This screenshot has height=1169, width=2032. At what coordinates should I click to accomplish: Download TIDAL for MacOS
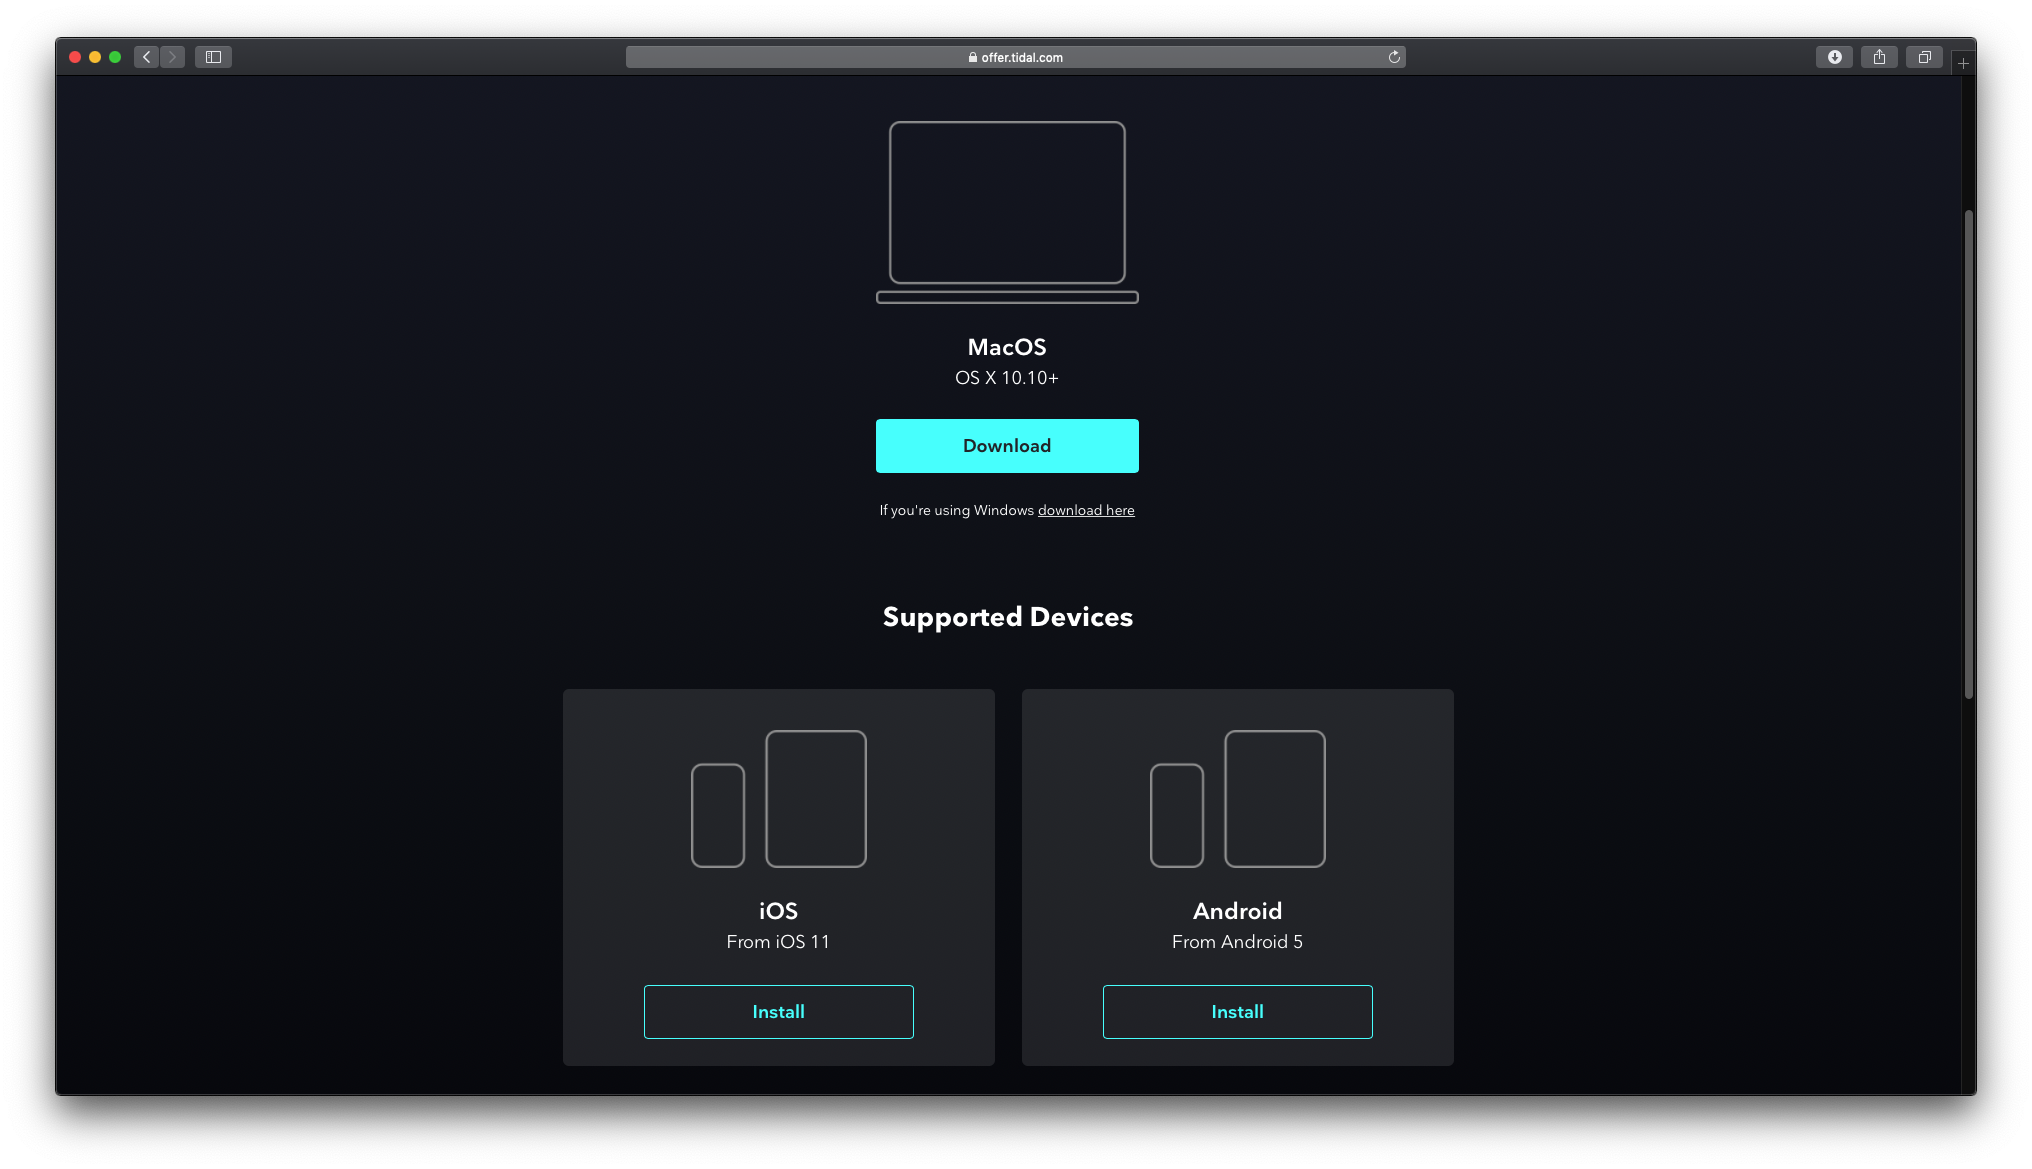1007,446
